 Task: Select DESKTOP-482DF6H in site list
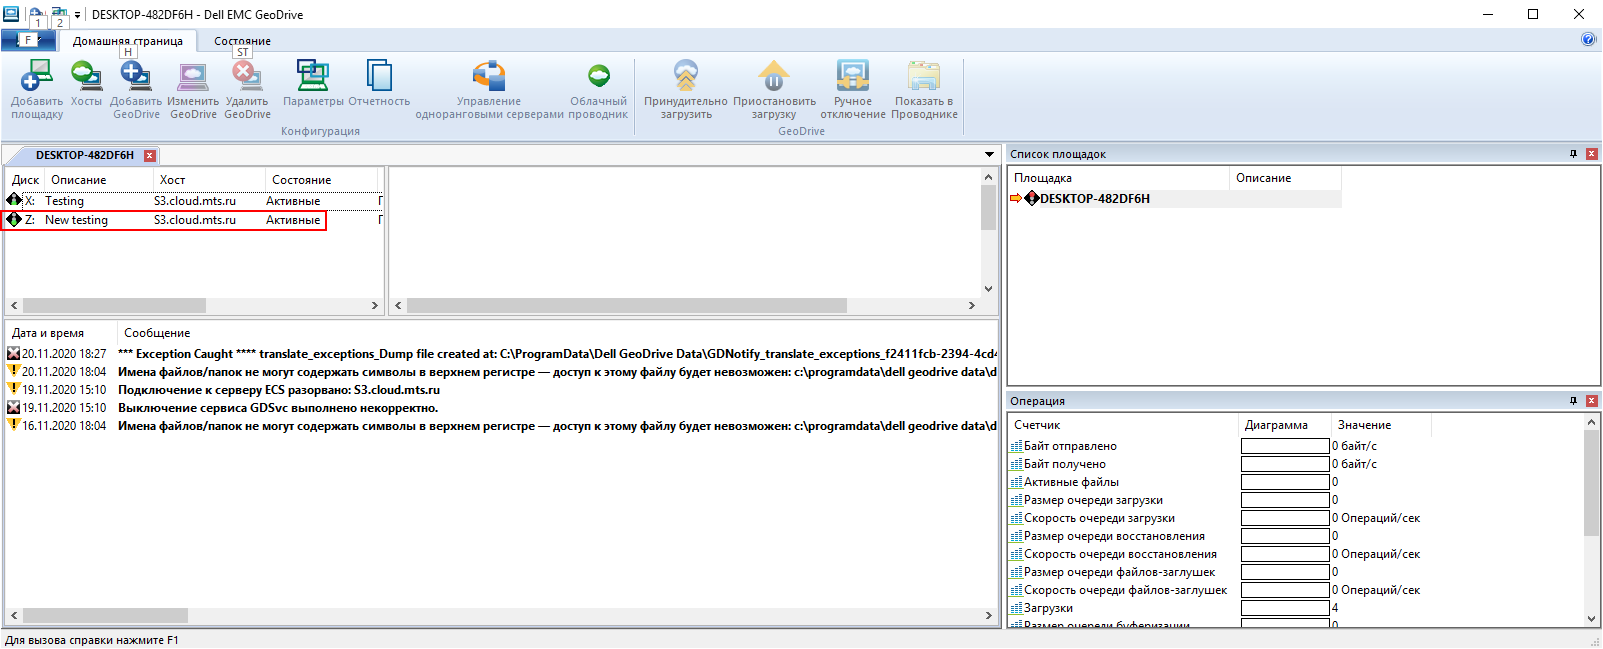click(x=1094, y=199)
